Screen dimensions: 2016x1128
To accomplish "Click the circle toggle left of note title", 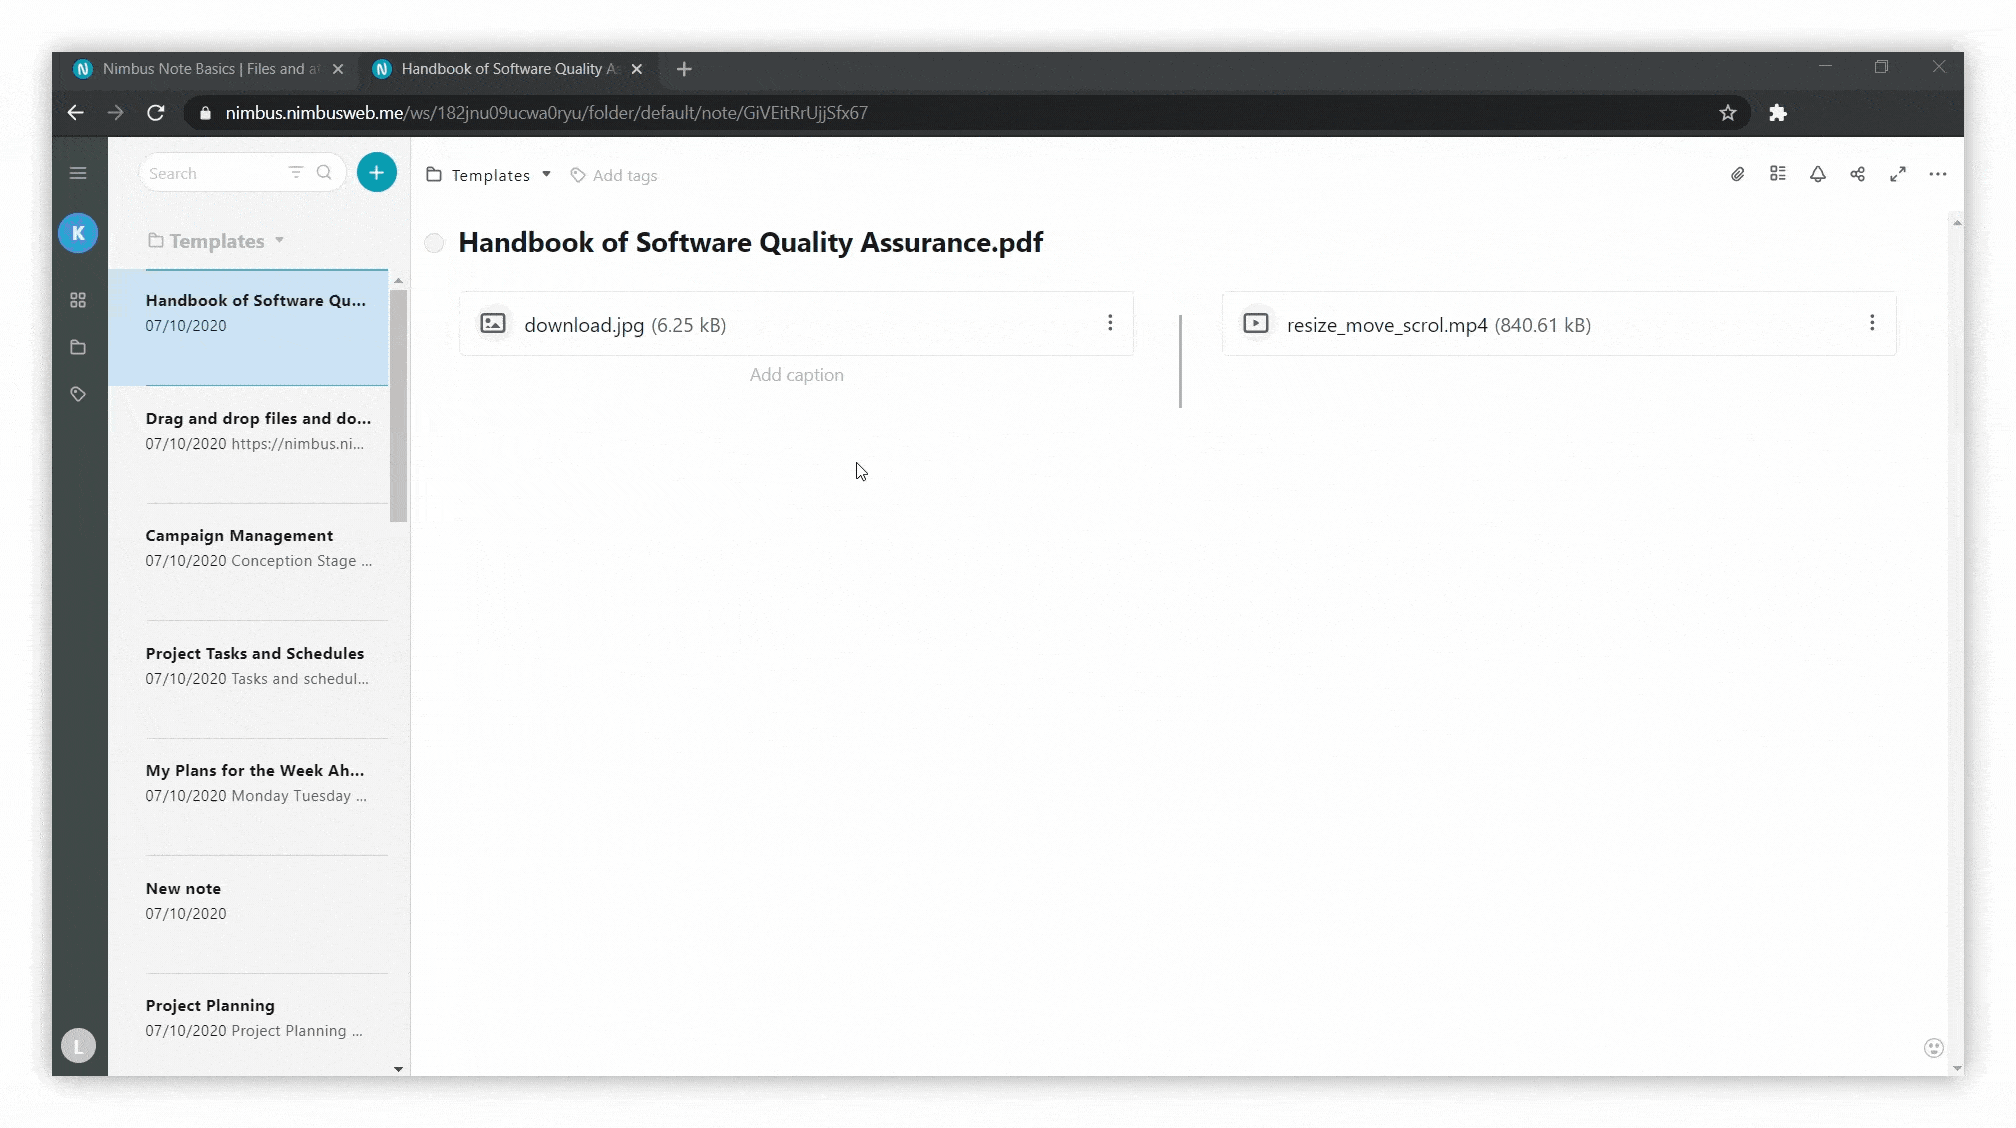I will pos(435,242).
